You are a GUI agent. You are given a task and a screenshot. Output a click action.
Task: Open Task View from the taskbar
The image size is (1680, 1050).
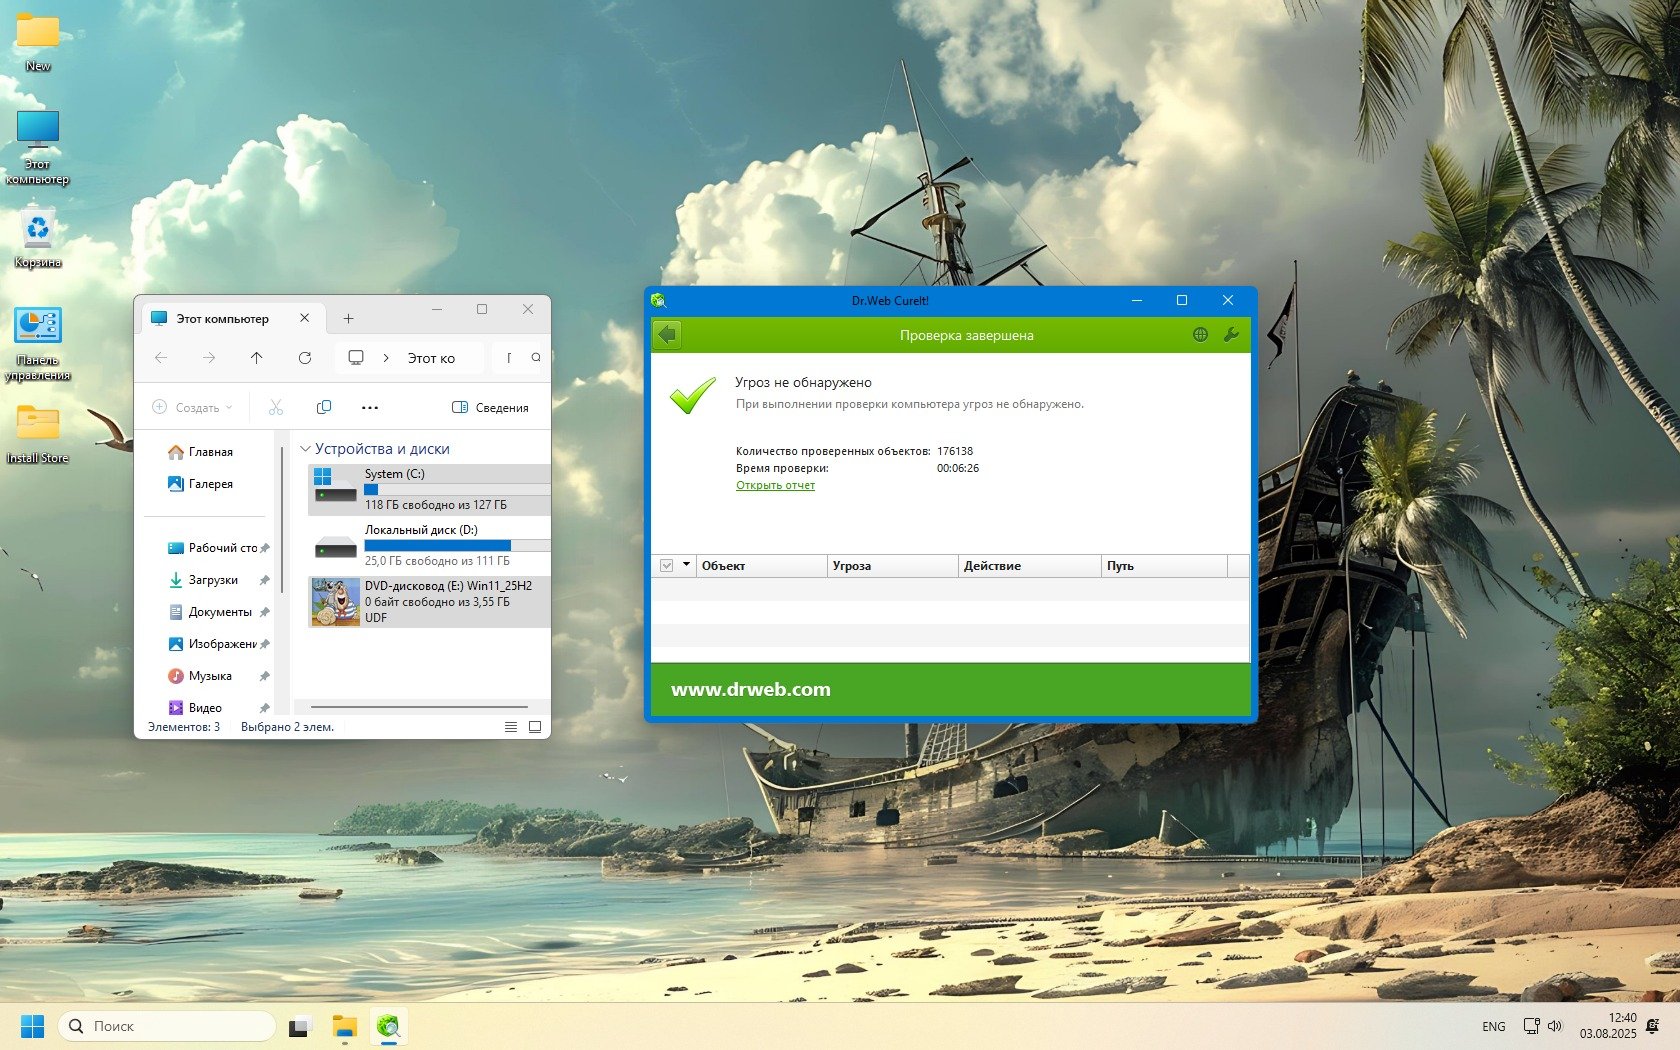(299, 1027)
